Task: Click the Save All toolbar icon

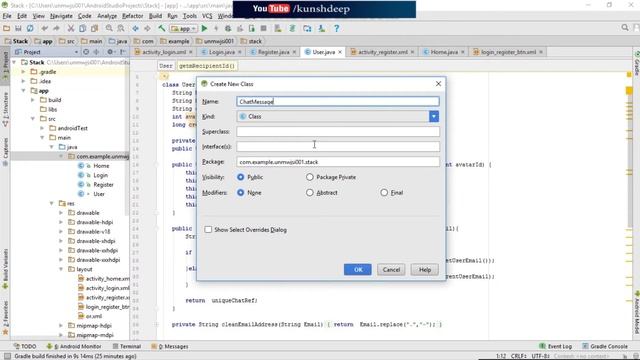Action: click(x=18, y=29)
